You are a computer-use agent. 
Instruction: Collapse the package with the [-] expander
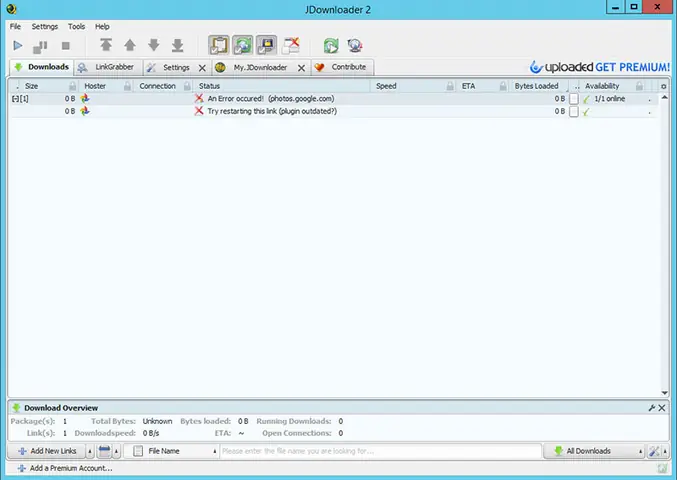[x=15, y=99]
